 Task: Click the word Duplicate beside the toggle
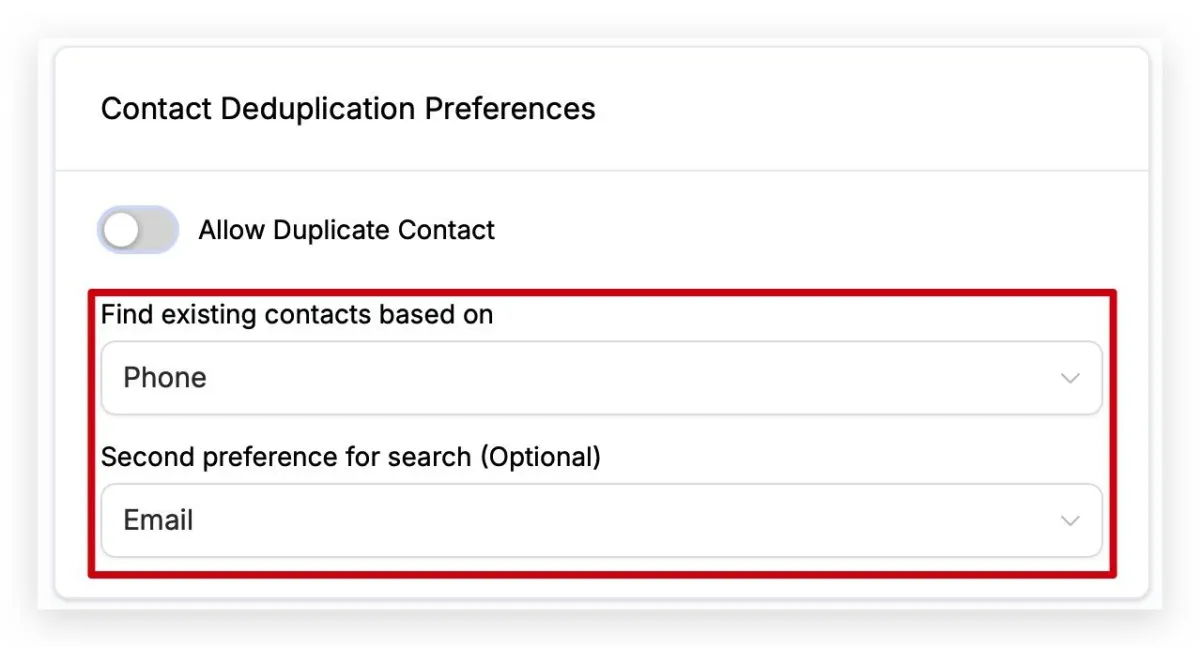331,230
